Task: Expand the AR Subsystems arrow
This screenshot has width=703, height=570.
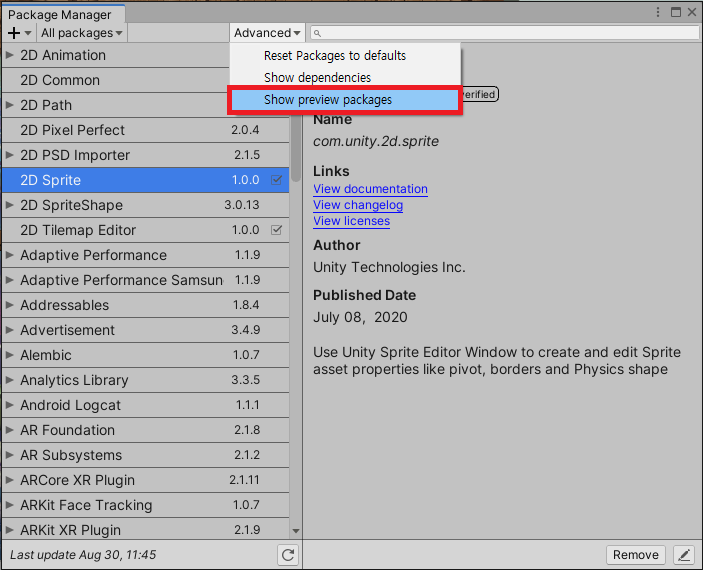Action: coord(9,455)
